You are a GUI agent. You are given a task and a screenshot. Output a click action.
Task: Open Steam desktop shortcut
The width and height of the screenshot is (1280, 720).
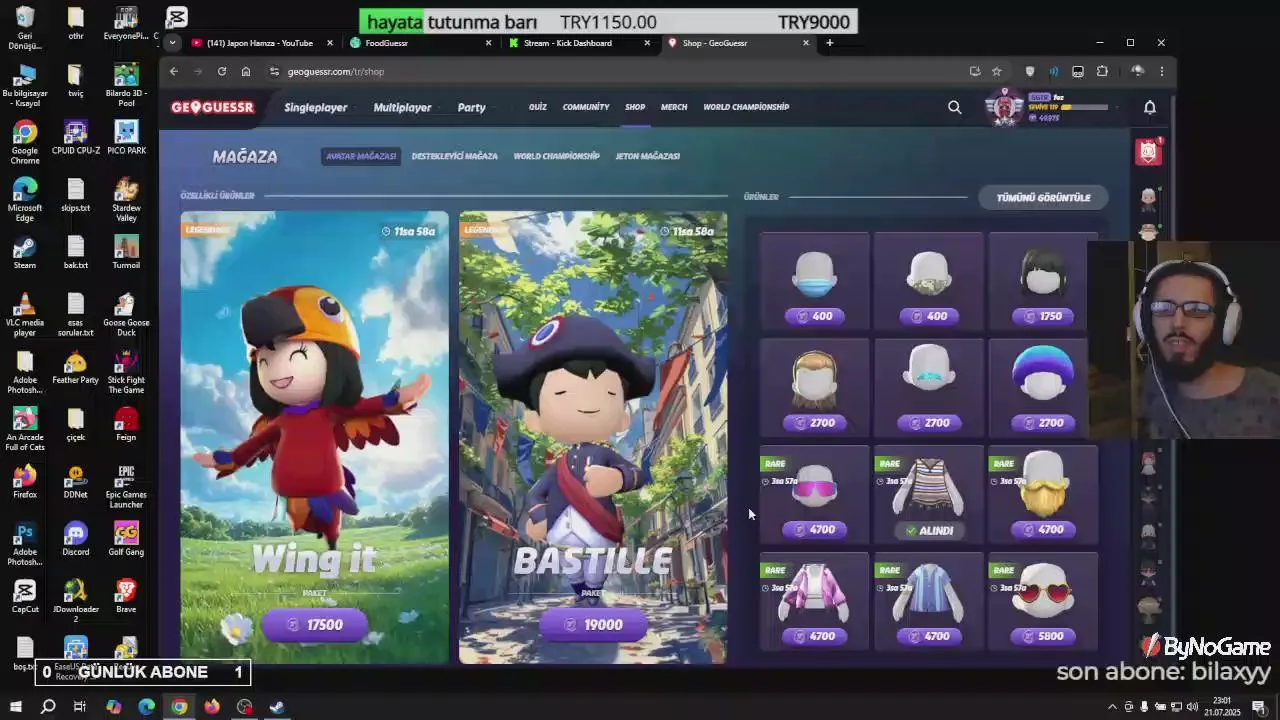pyautogui.click(x=25, y=252)
